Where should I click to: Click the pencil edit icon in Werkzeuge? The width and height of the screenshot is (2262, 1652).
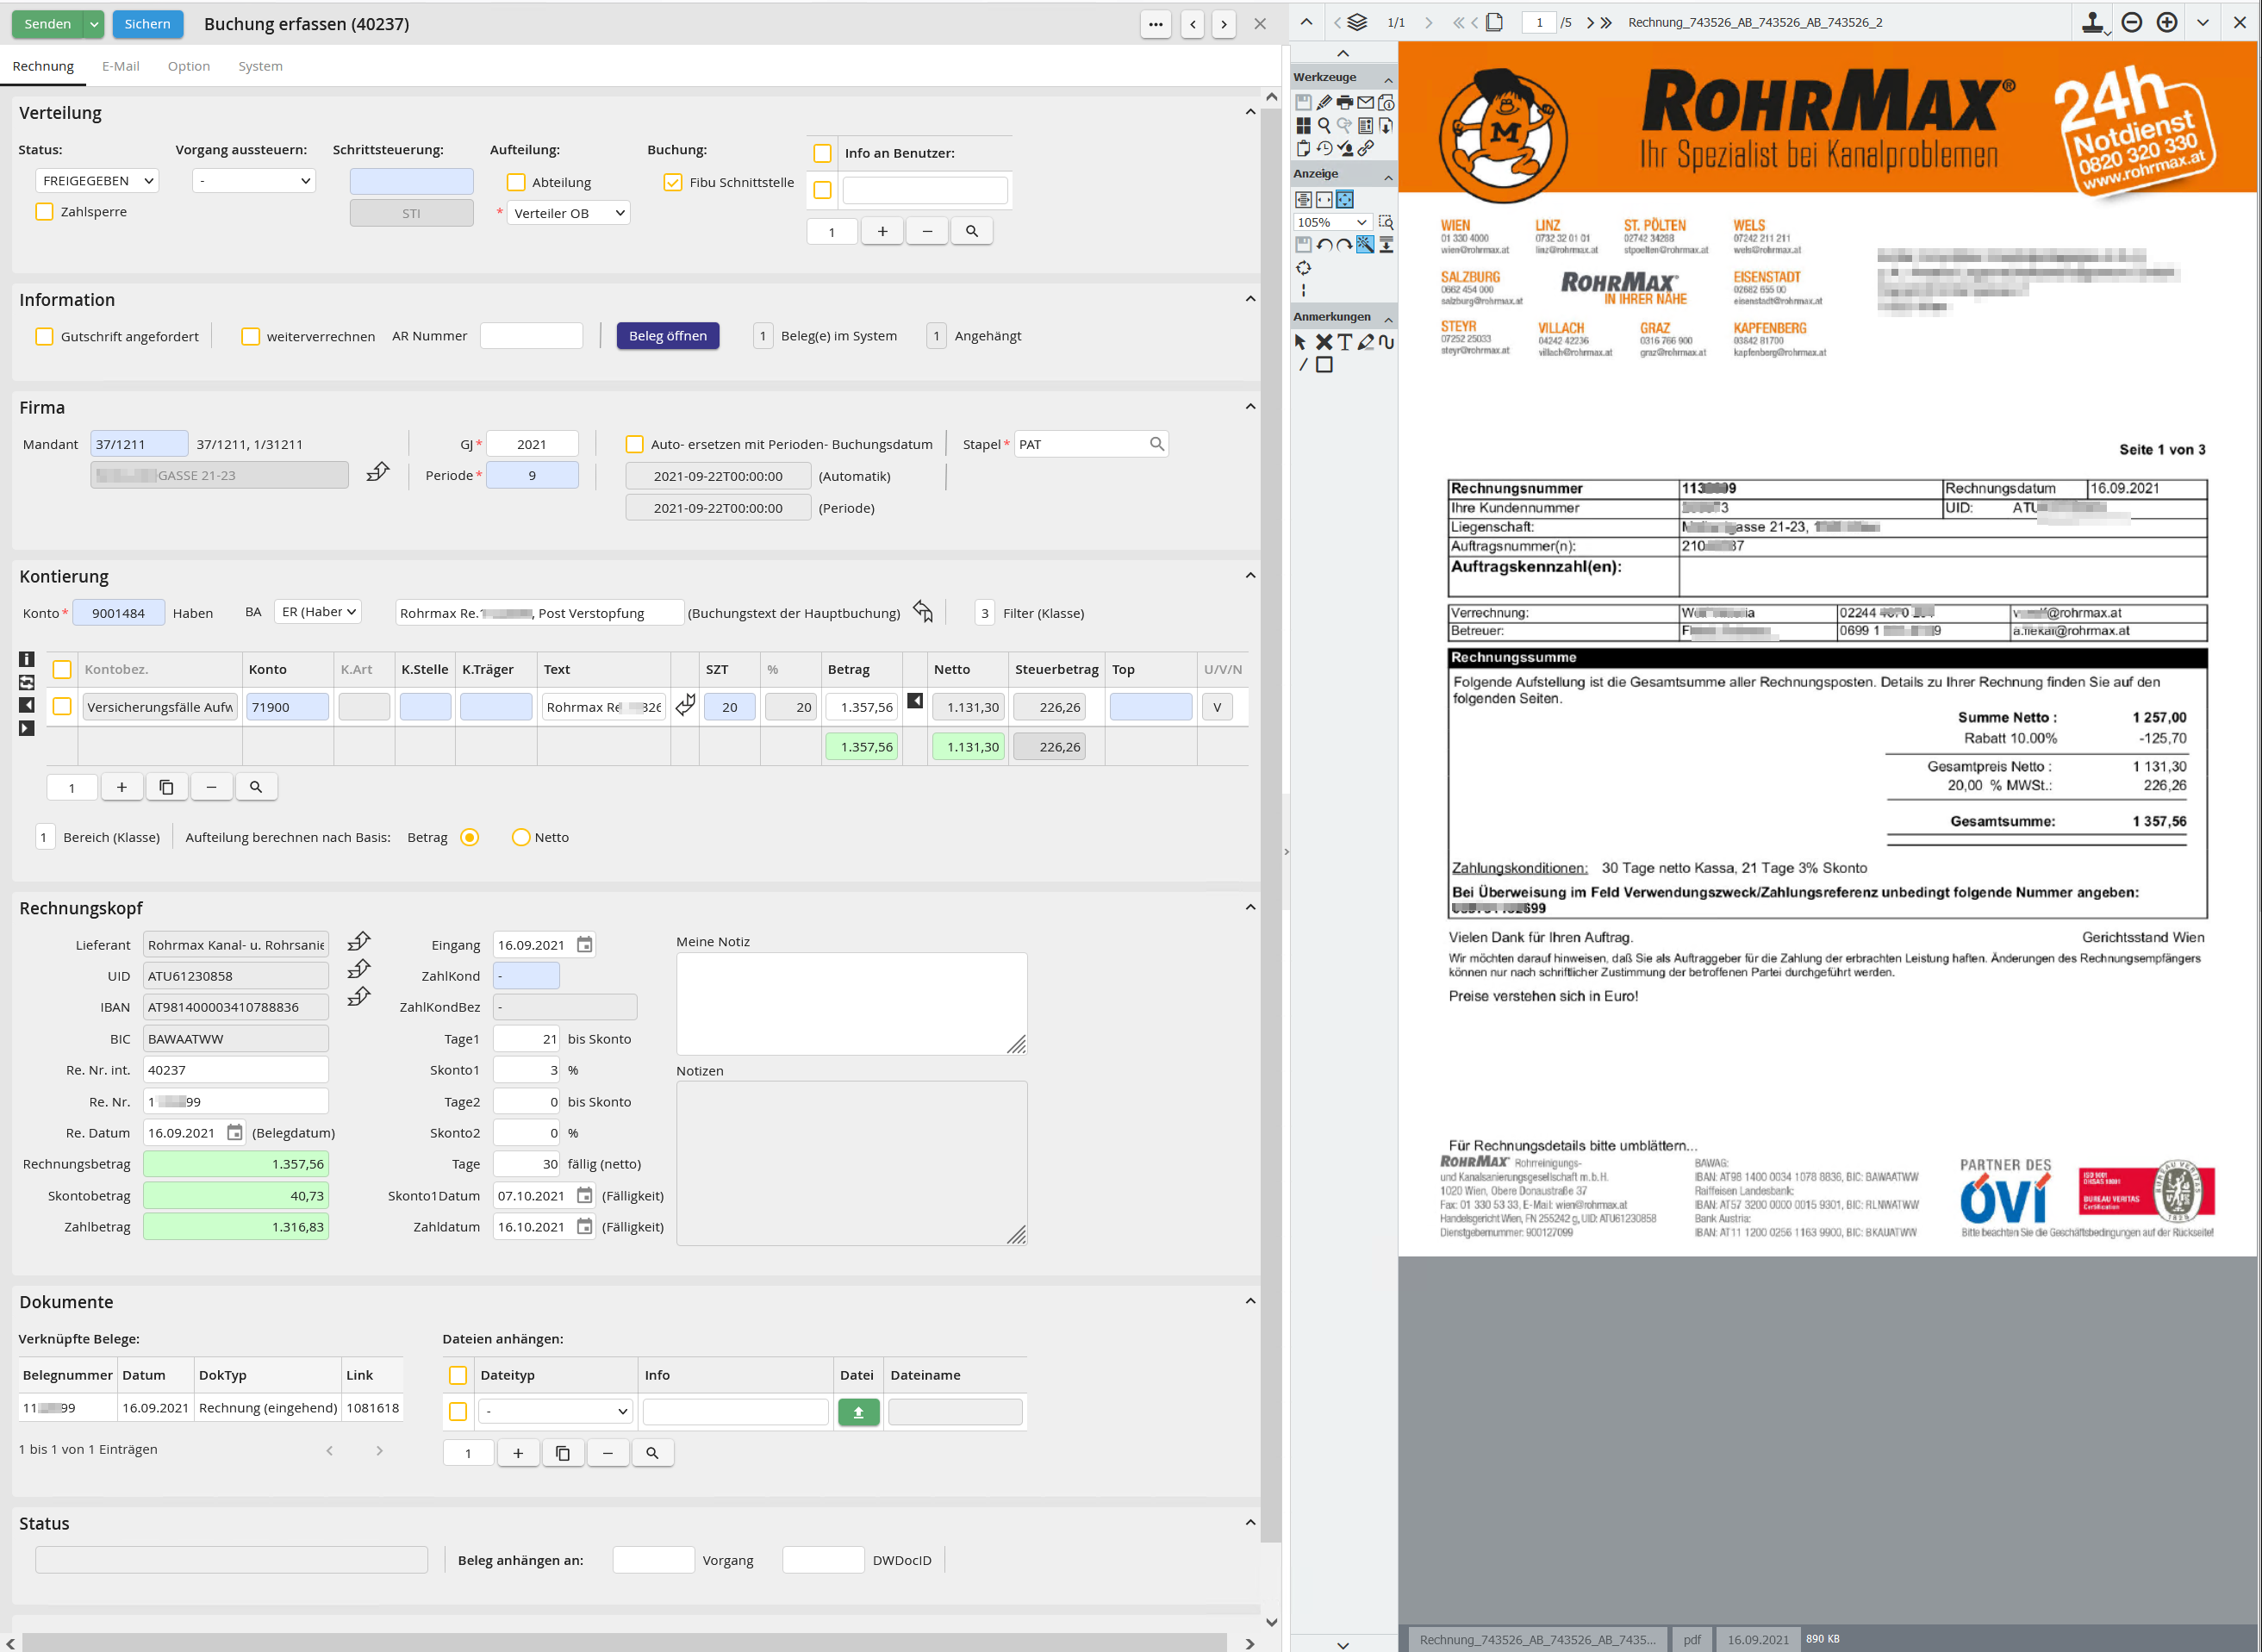[x=1324, y=102]
